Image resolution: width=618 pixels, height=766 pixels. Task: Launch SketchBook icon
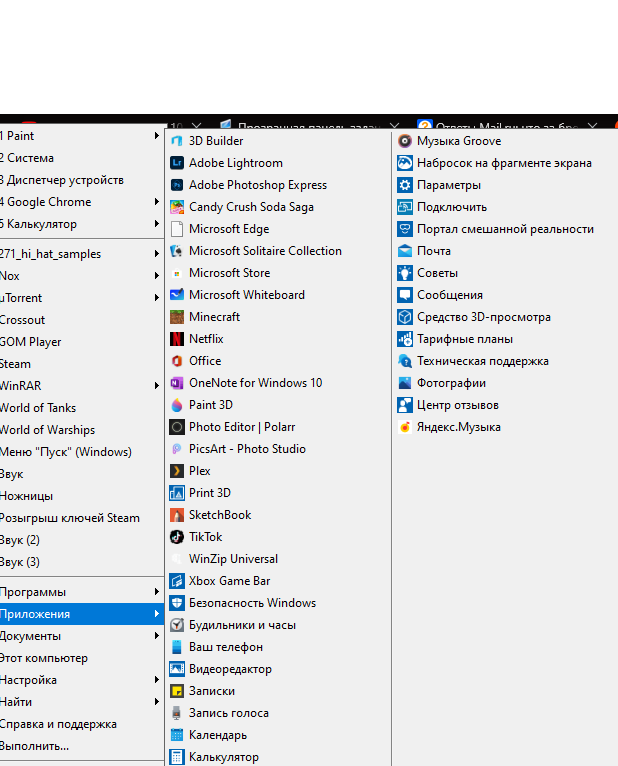pyautogui.click(x=176, y=515)
